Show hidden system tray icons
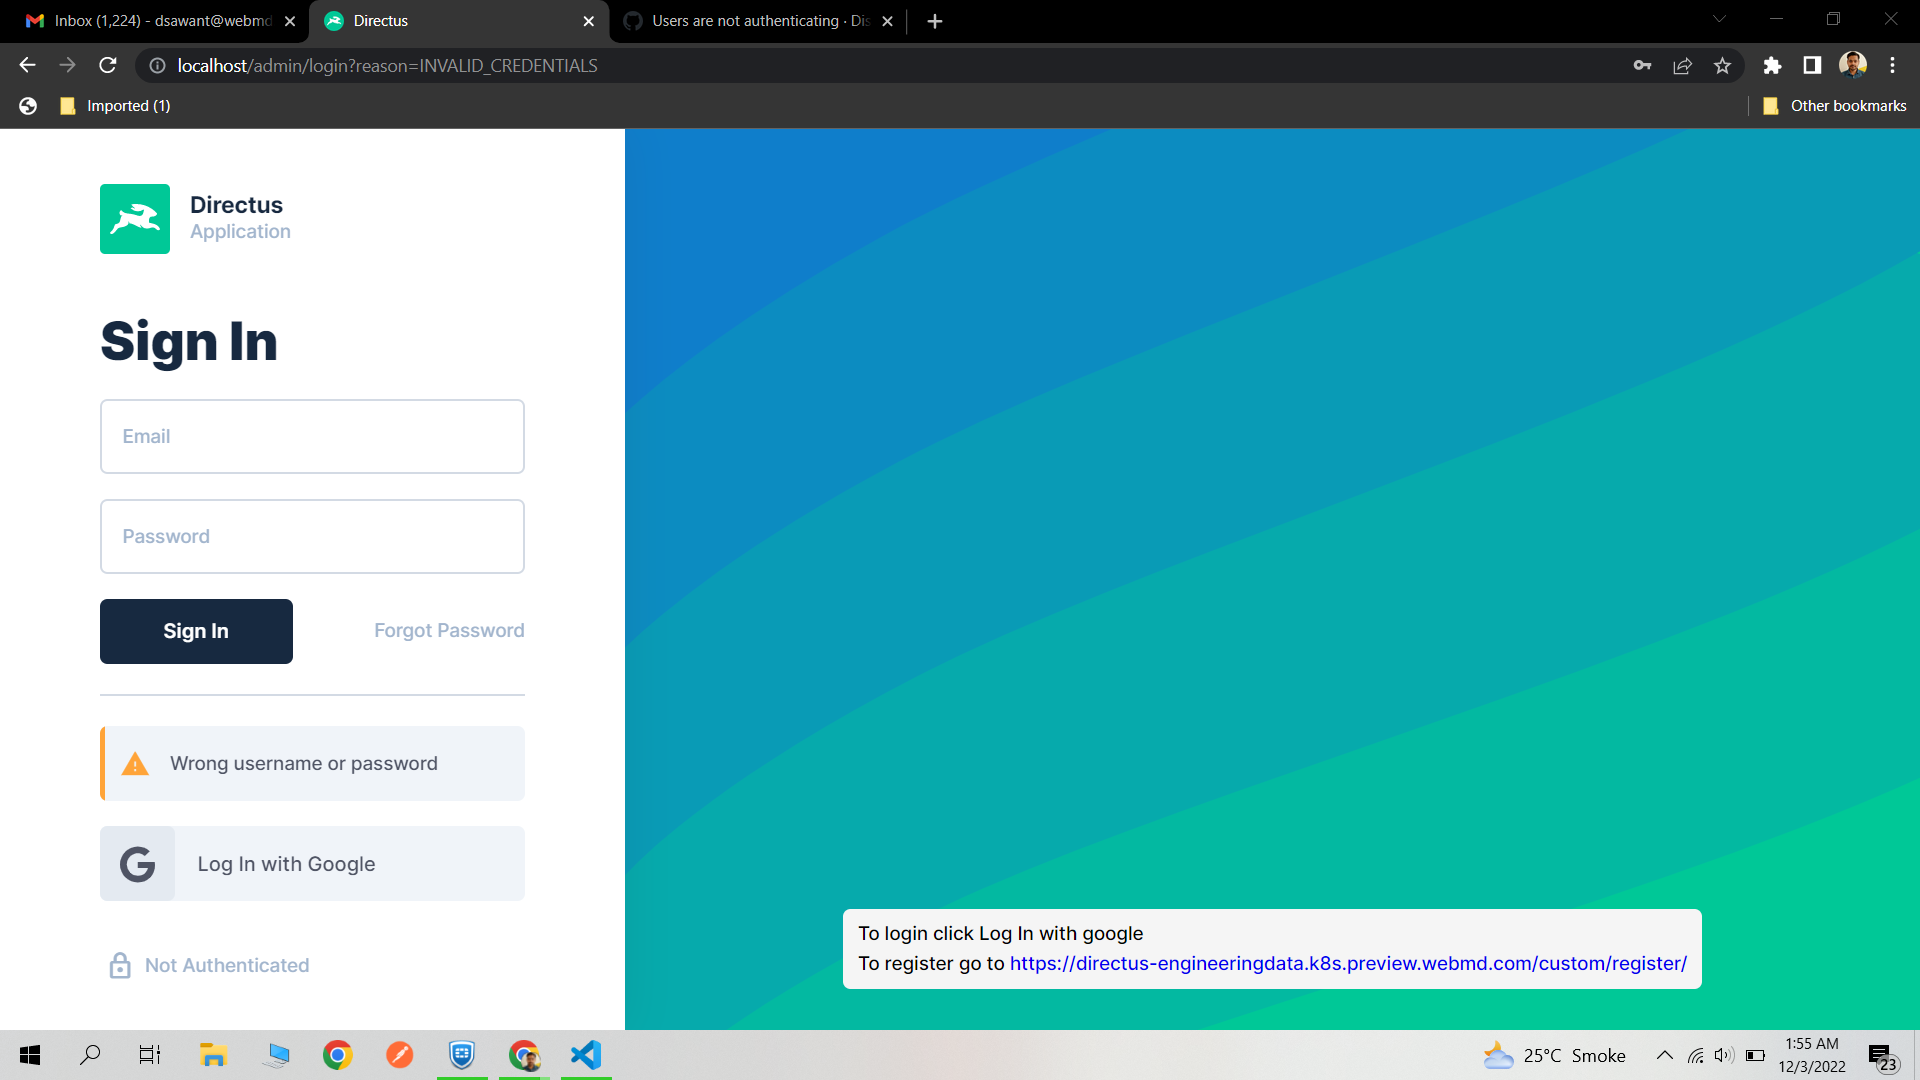Viewport: 1920px width, 1080px height. (1664, 1055)
